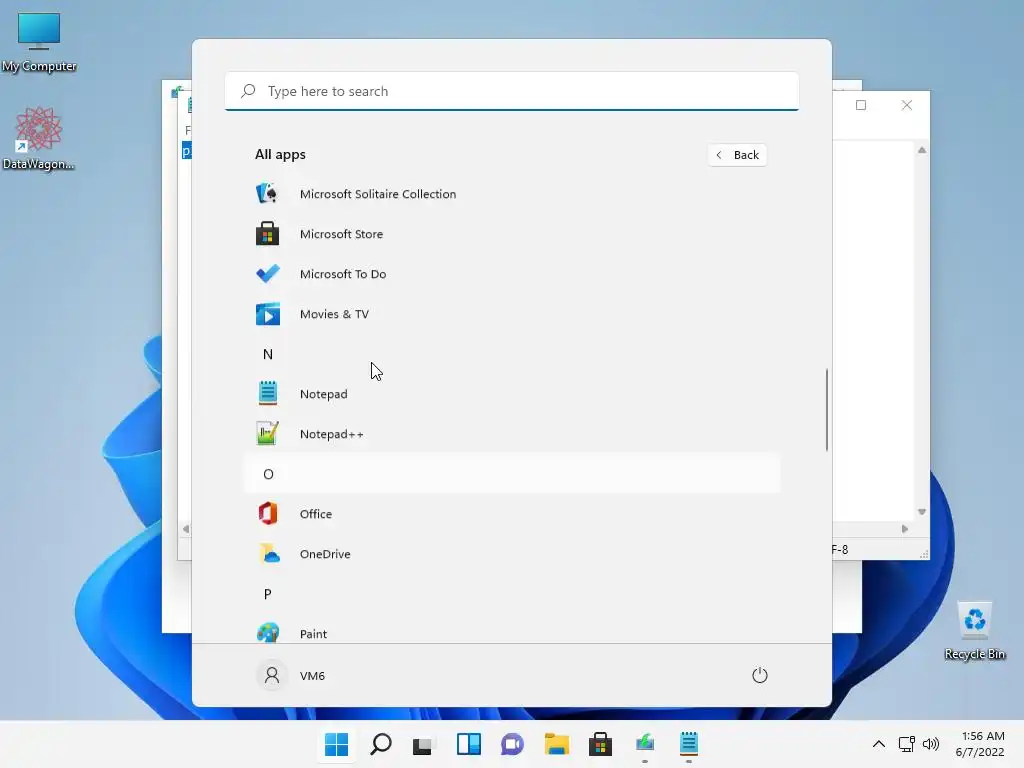Open Movies & TV app icon
The height and width of the screenshot is (768, 1024).
pos(267,314)
